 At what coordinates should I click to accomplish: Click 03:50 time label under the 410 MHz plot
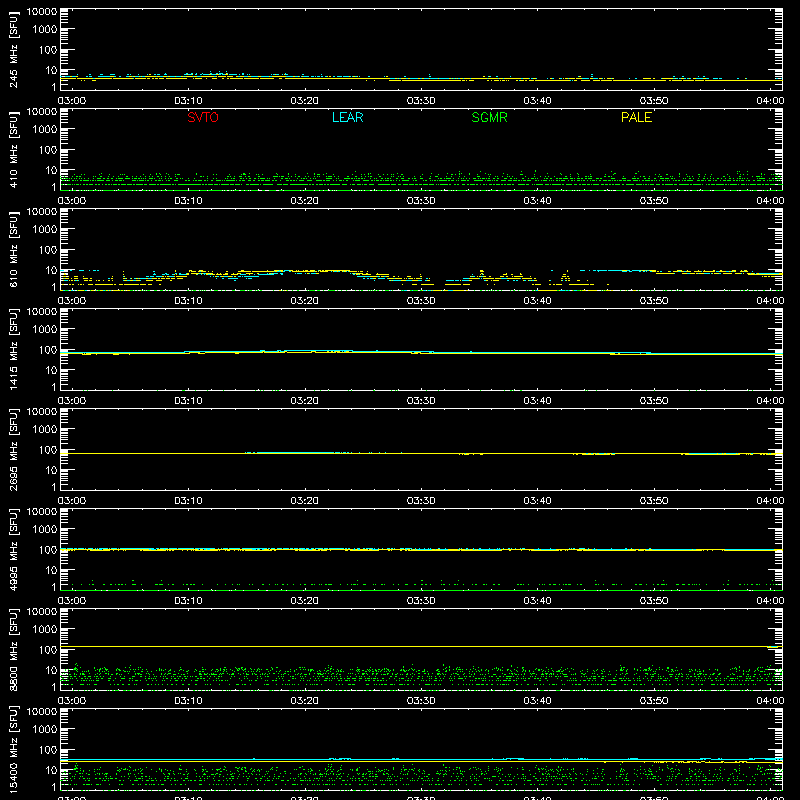coord(654,201)
